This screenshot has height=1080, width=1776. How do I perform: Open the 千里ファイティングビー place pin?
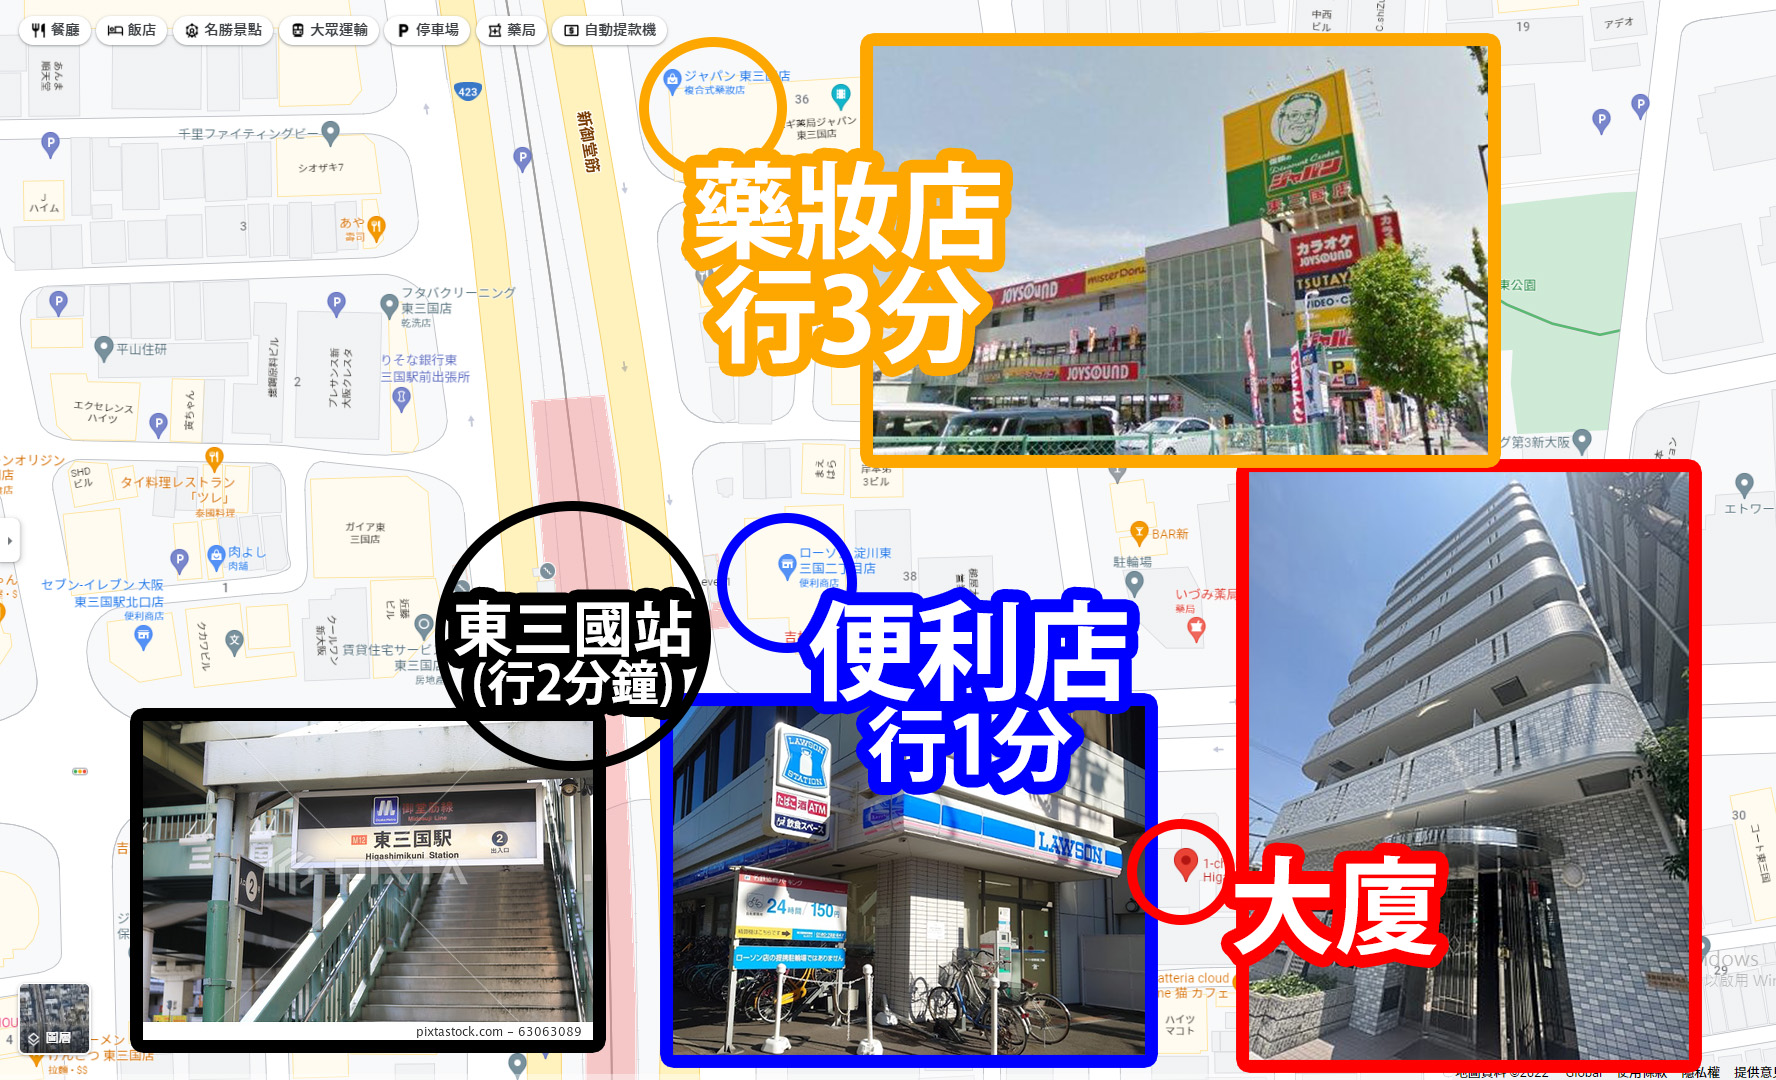coord(331,132)
